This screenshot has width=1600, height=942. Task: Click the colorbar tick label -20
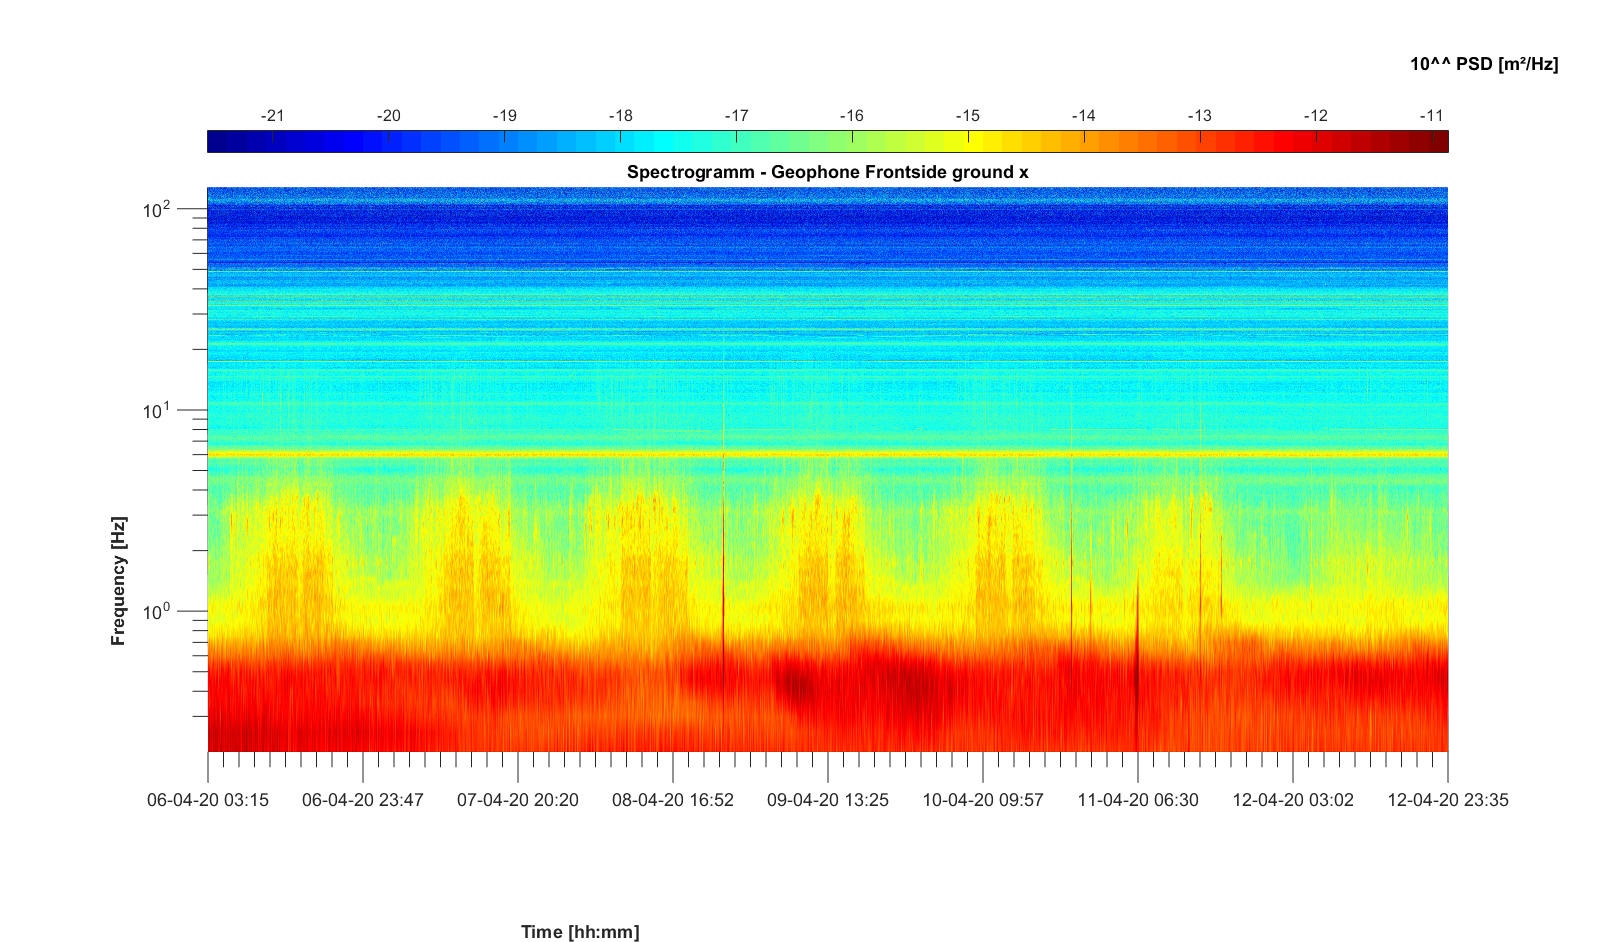(388, 116)
